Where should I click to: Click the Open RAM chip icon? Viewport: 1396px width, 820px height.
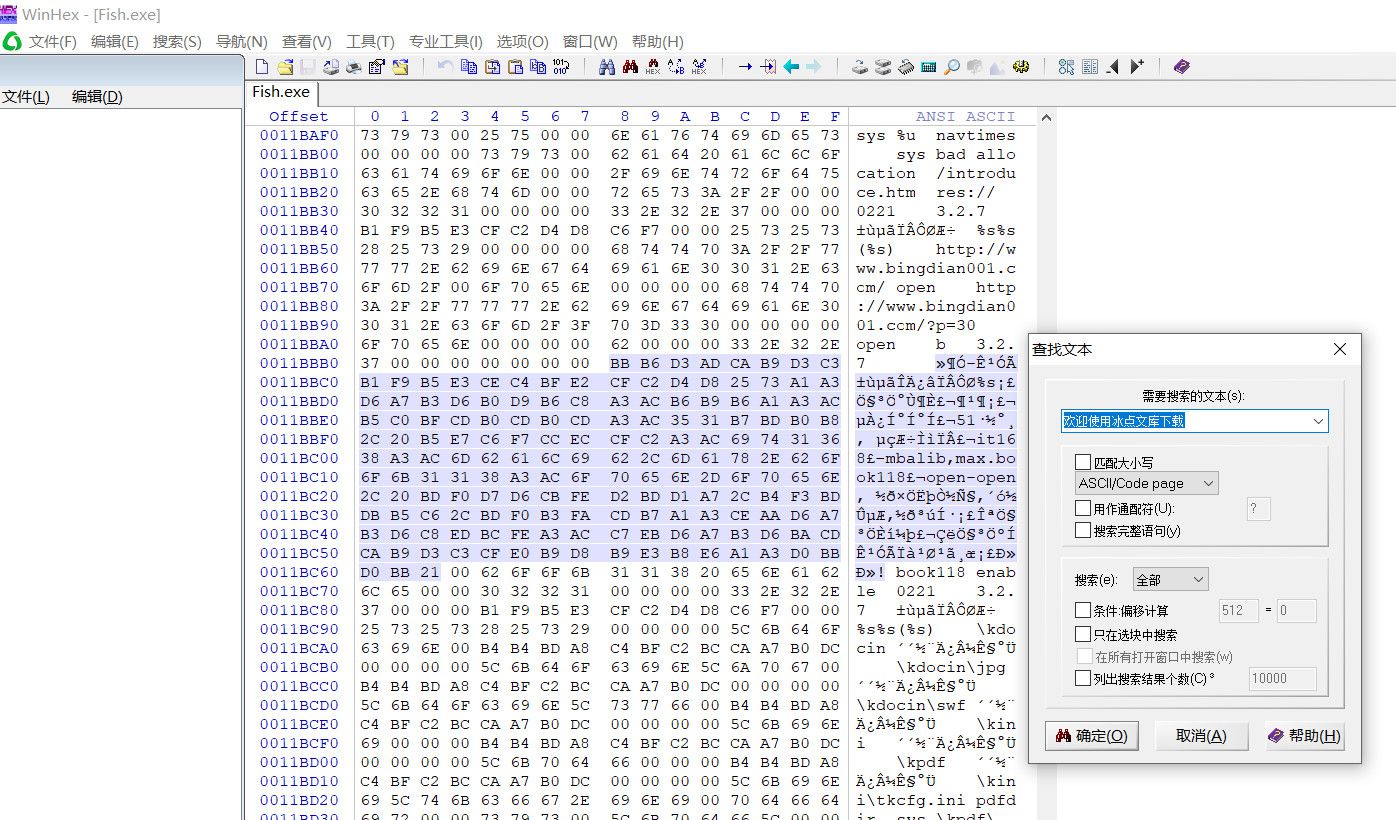pyautogui.click(x=905, y=67)
